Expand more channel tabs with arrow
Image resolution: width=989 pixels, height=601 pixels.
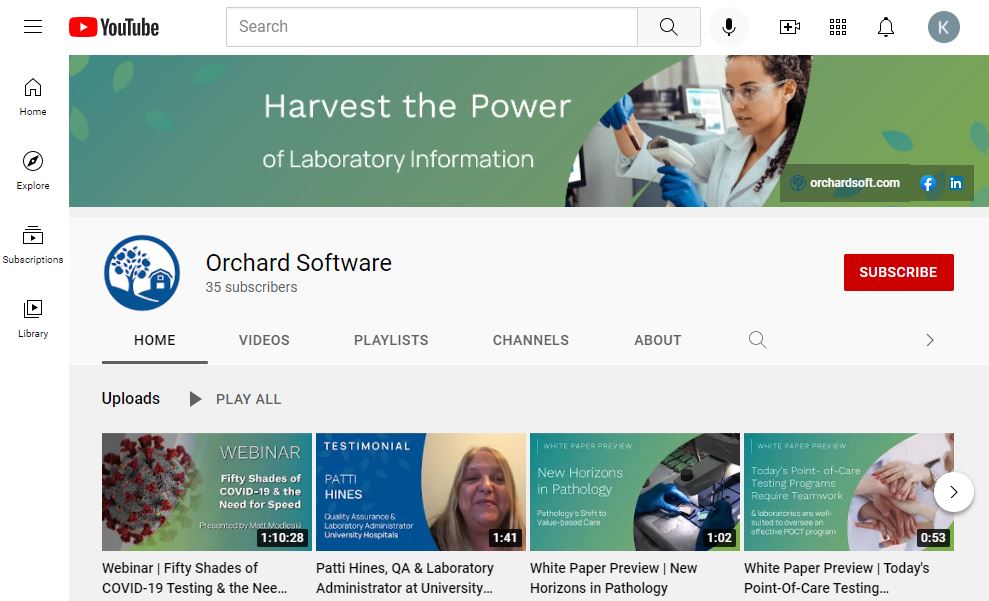click(x=930, y=341)
